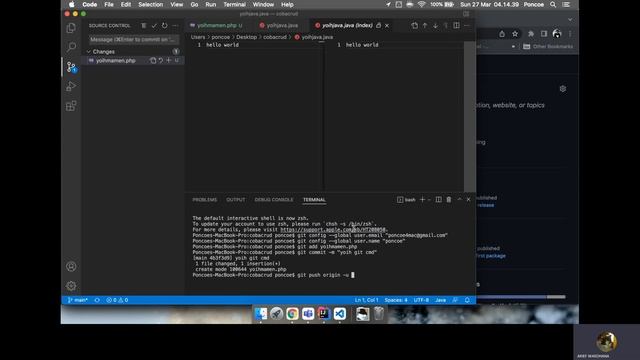Open Run and Debug view
Screen dimensions: 640x360
click(x=71, y=86)
